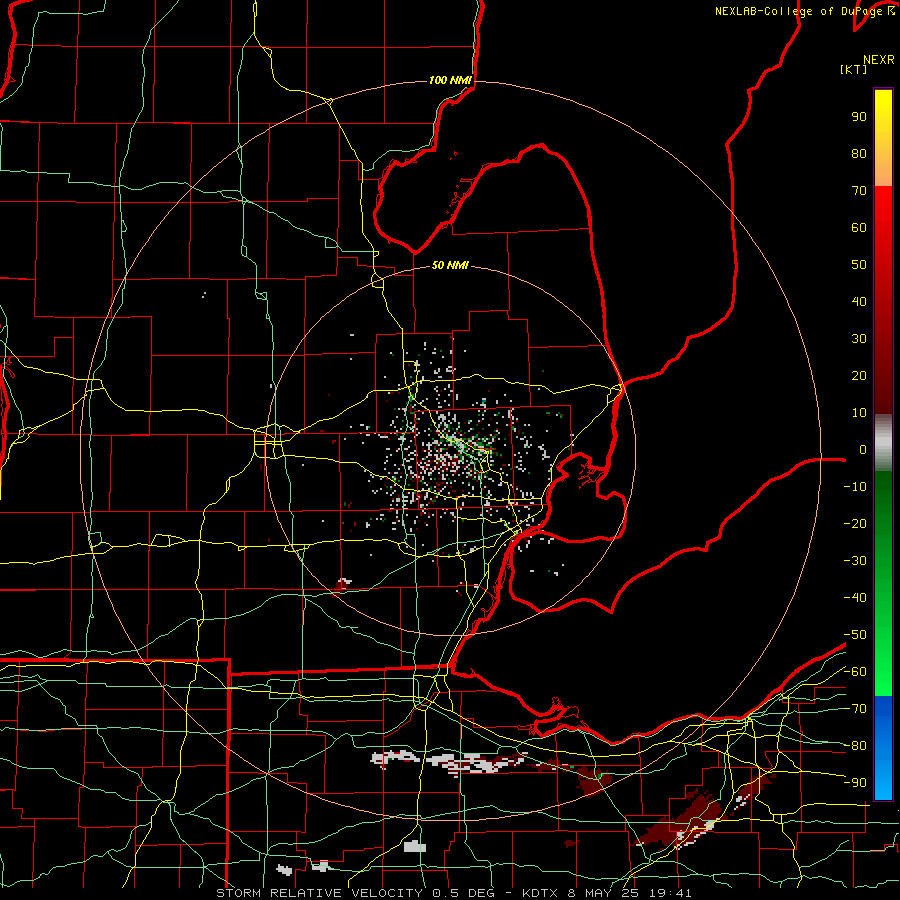Click the -80 value on velocity scale
The height and width of the screenshot is (900, 900).
pyautogui.click(x=855, y=746)
